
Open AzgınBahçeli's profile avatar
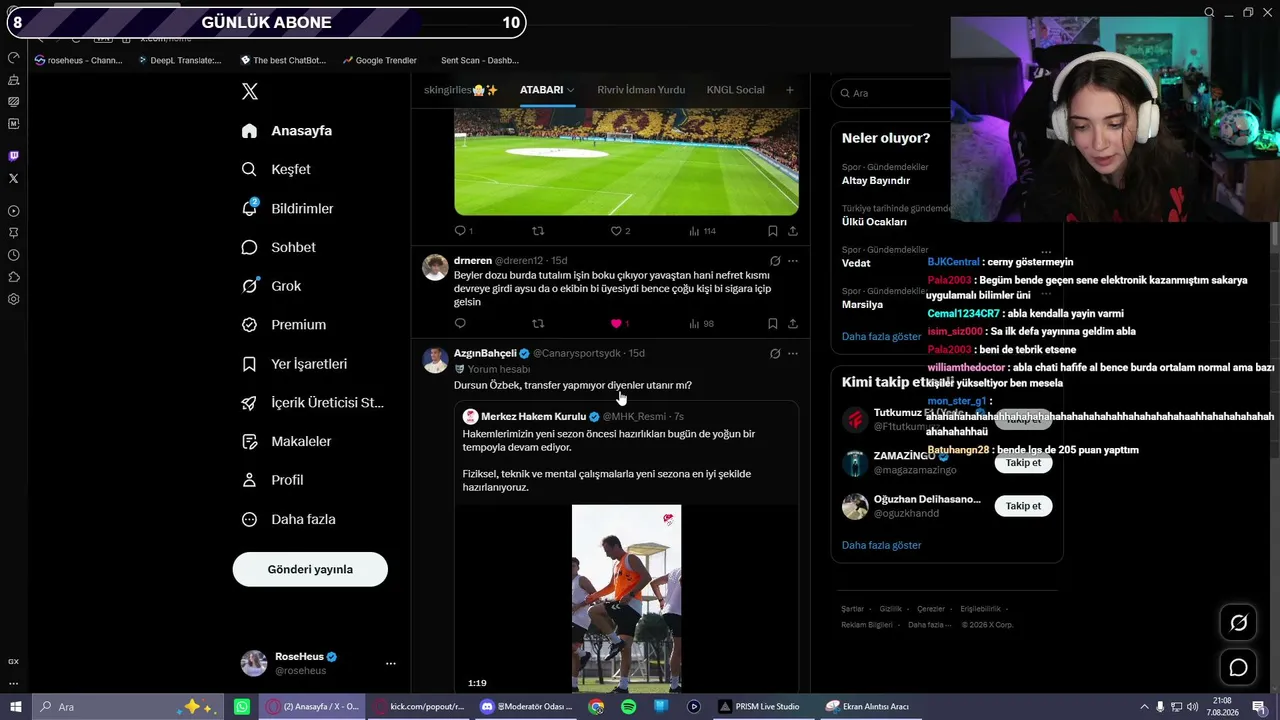435,360
